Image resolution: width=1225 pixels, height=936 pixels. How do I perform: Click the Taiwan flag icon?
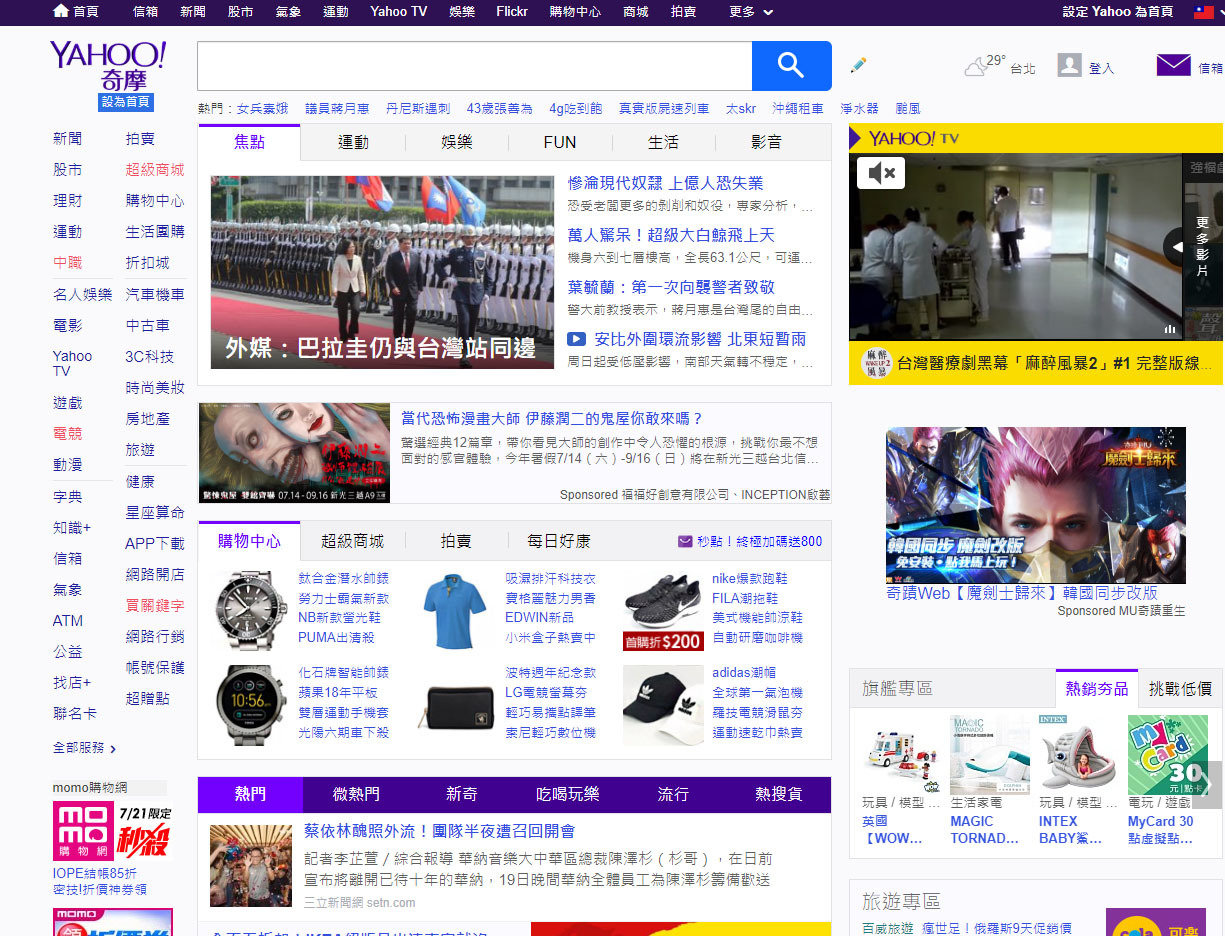[x=1204, y=12]
